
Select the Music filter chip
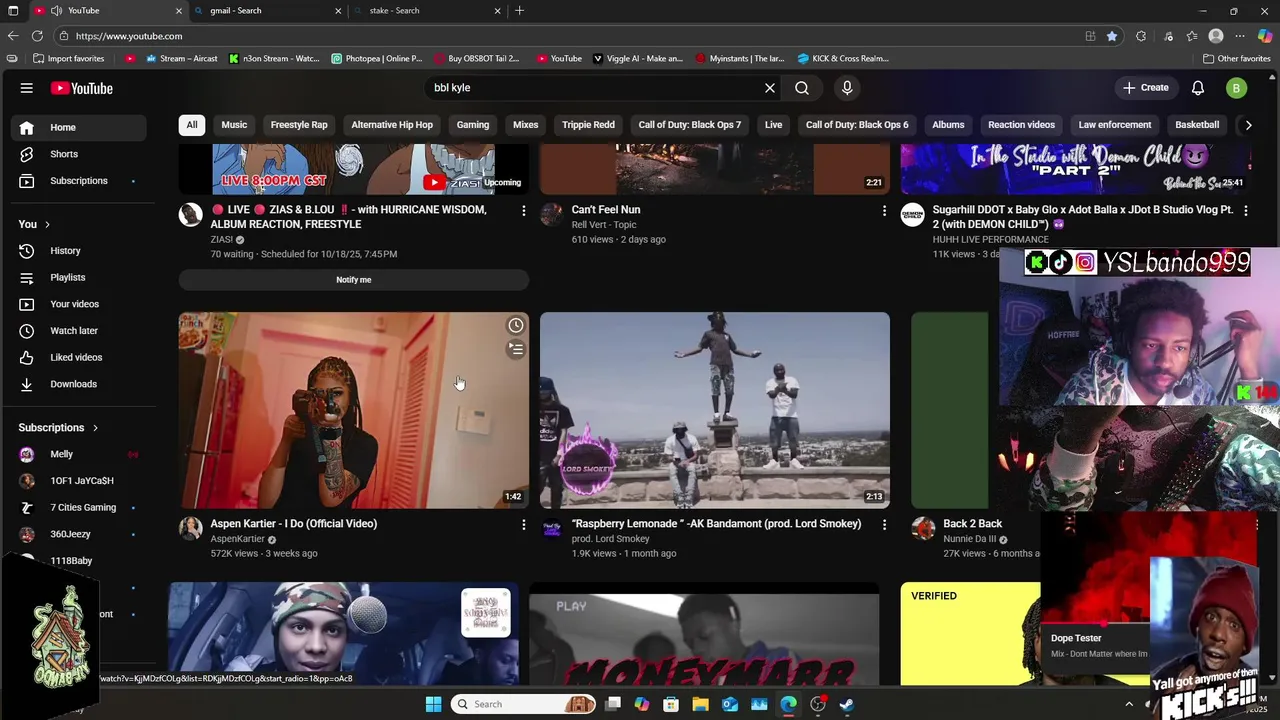234,125
